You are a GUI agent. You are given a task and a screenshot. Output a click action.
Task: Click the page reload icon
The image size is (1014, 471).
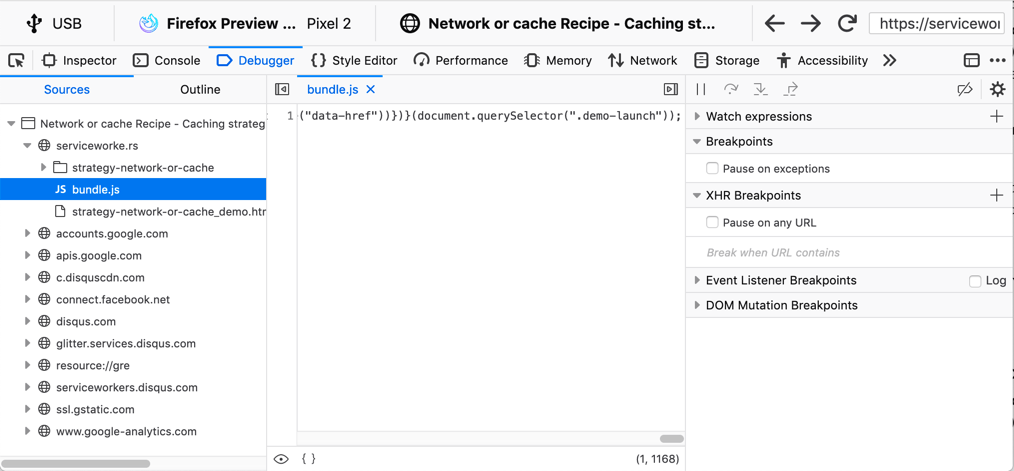[x=847, y=23]
